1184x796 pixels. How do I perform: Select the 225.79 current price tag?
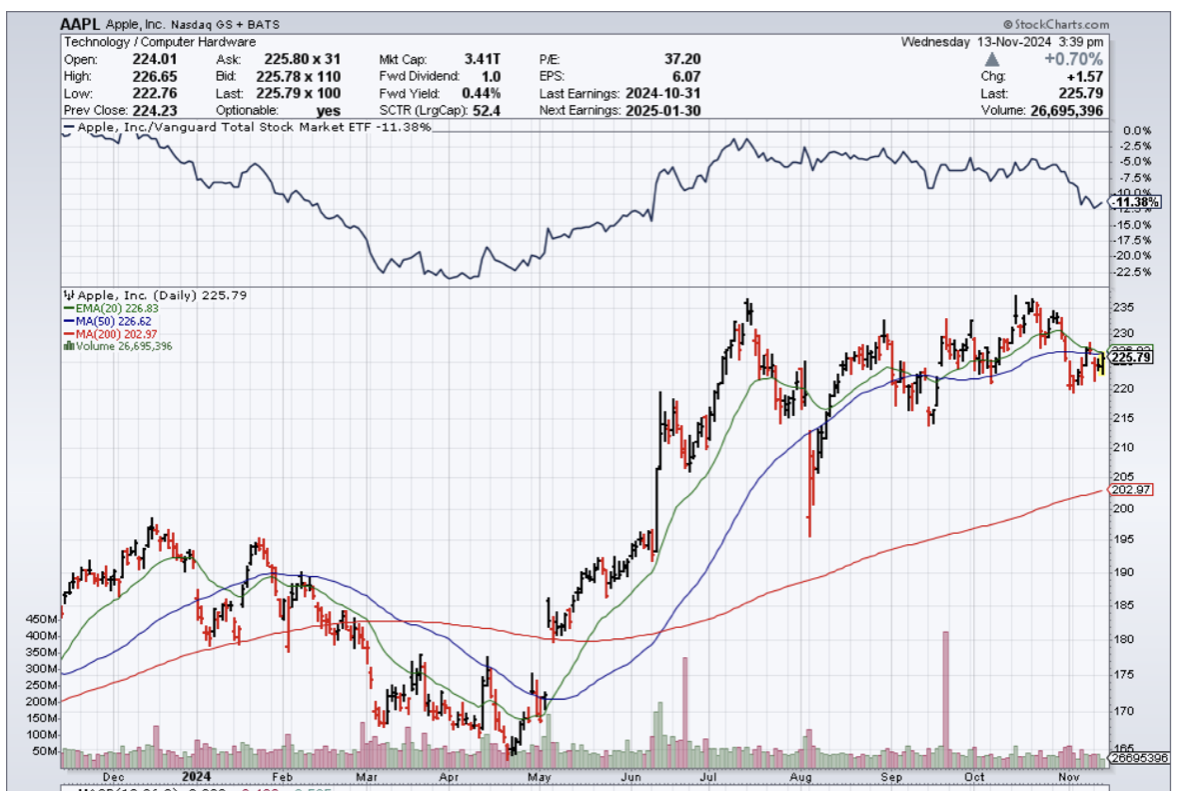tap(1133, 357)
